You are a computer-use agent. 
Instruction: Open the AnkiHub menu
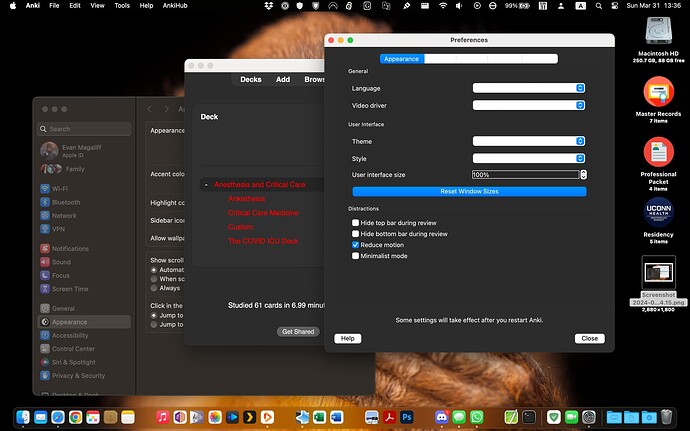(175, 6)
